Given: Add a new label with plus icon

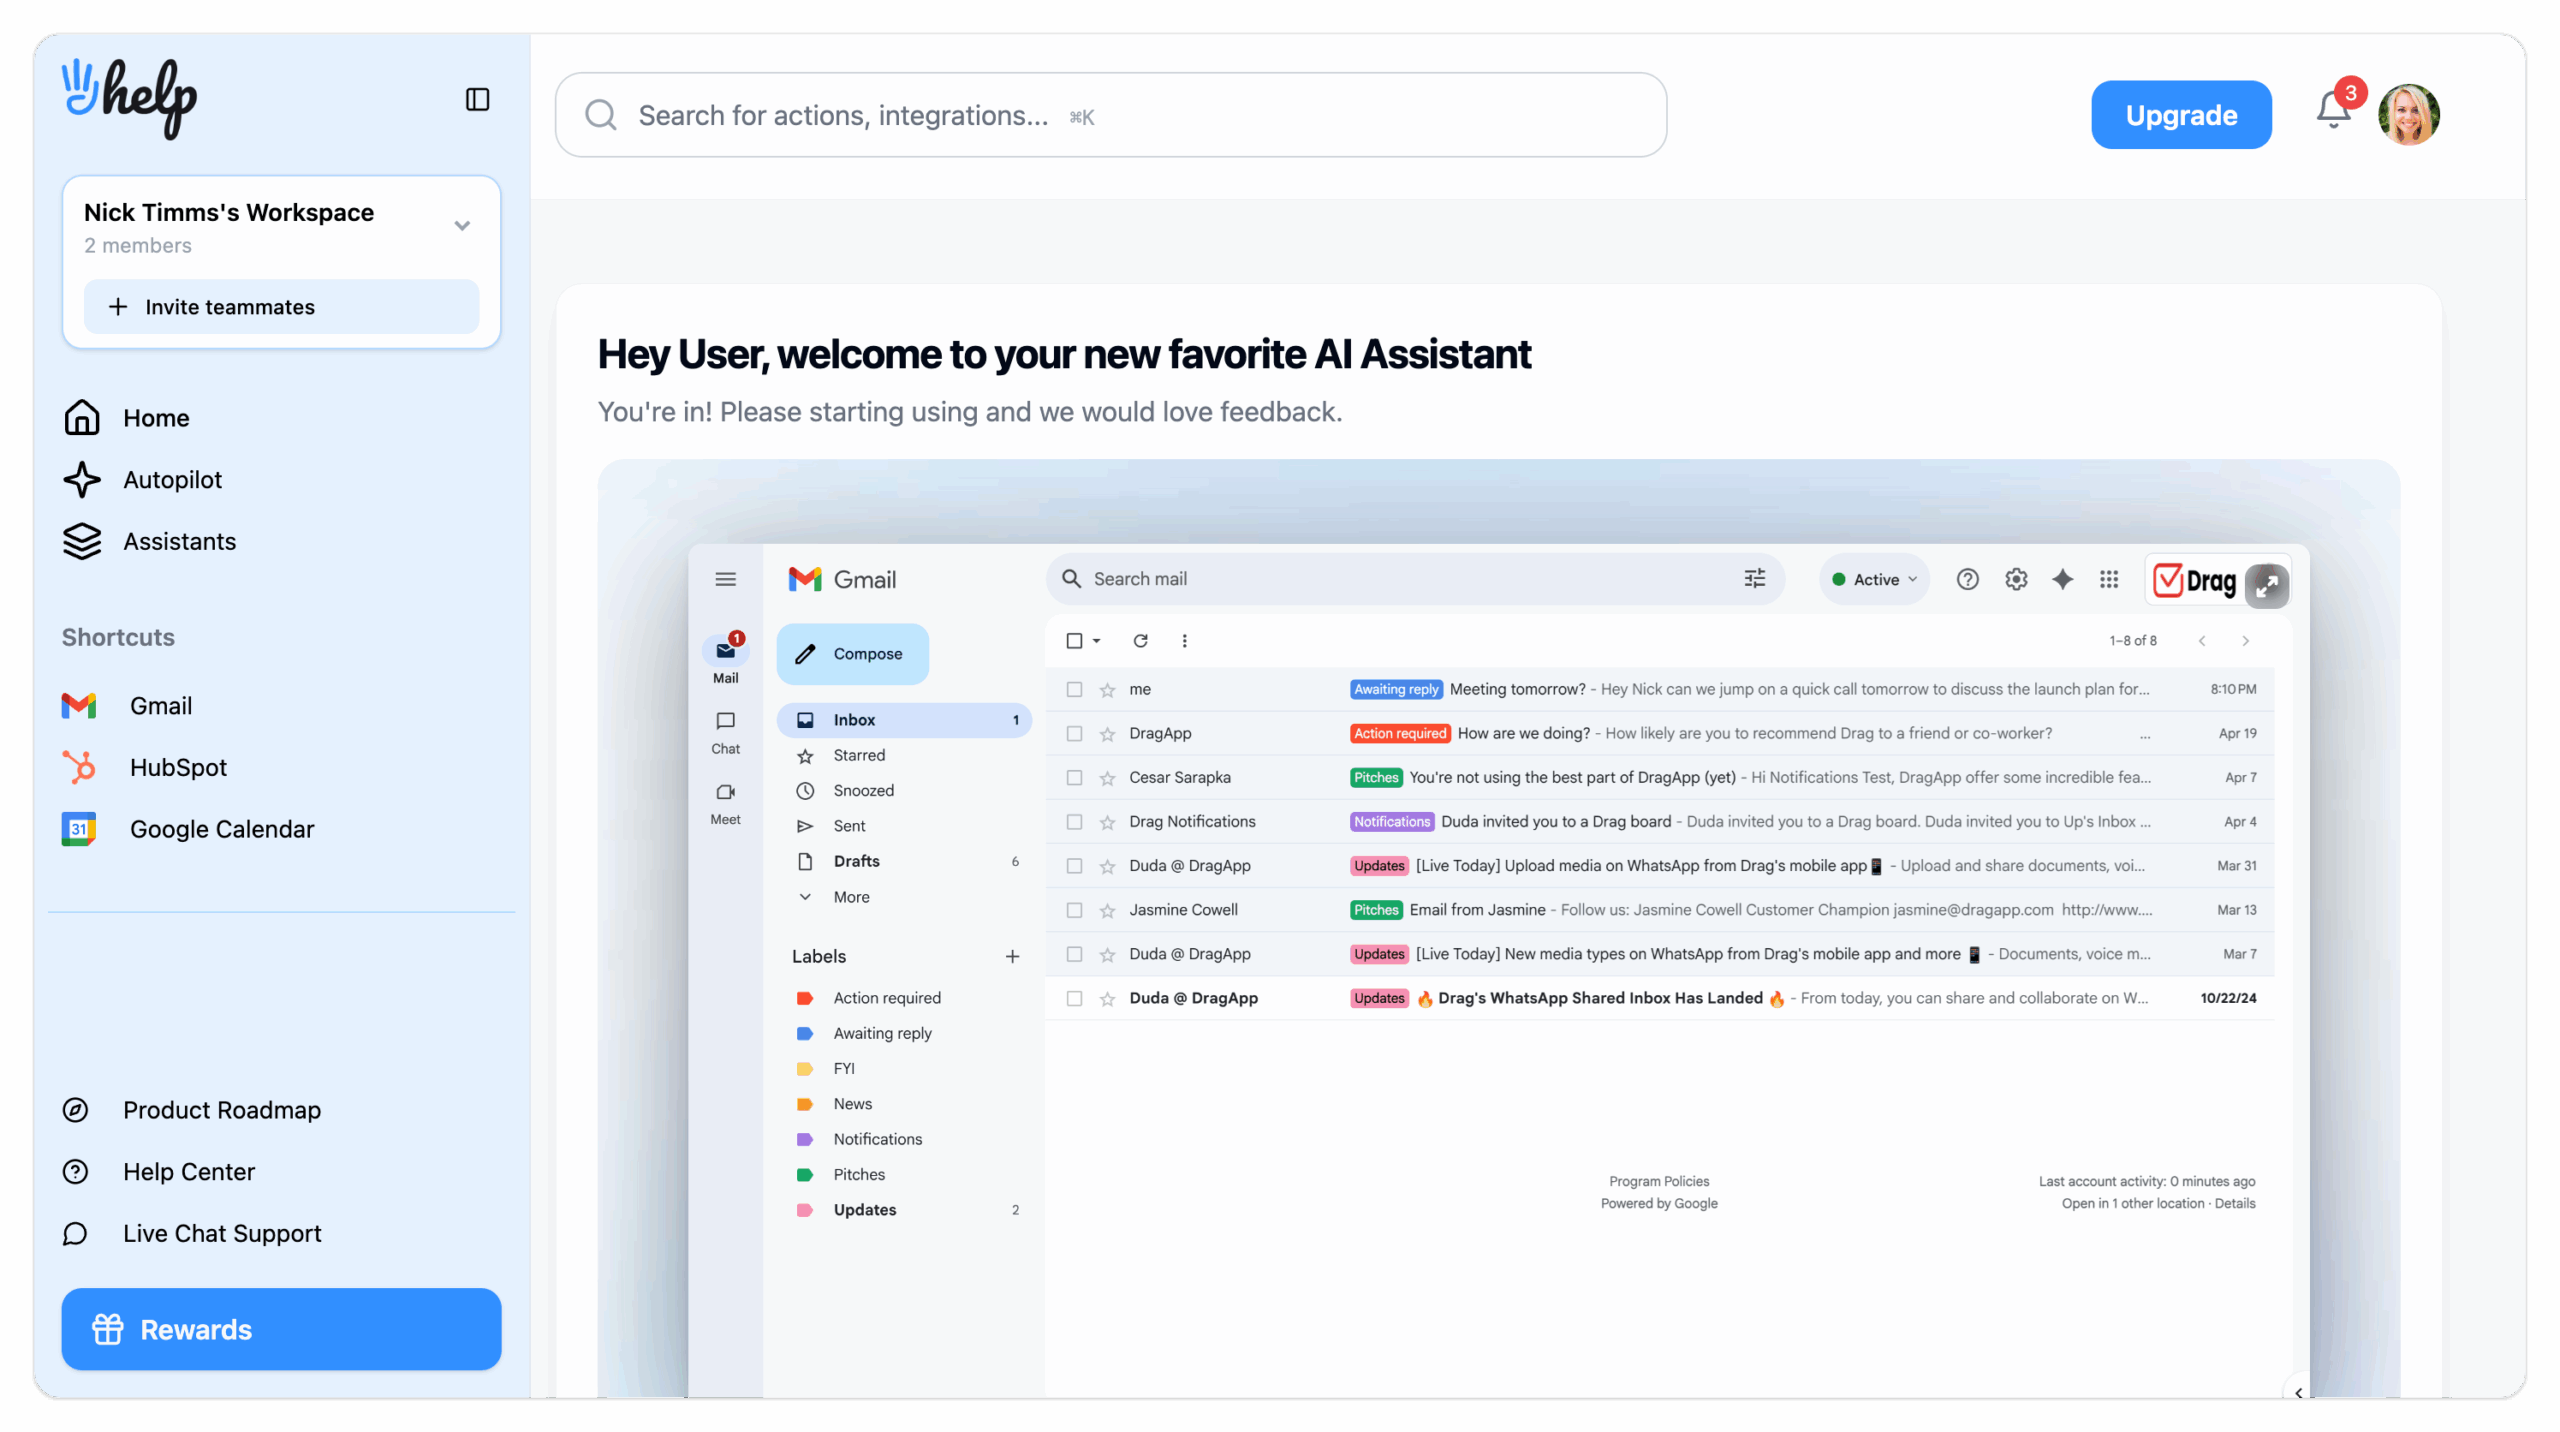Looking at the screenshot, I should tap(1012, 956).
